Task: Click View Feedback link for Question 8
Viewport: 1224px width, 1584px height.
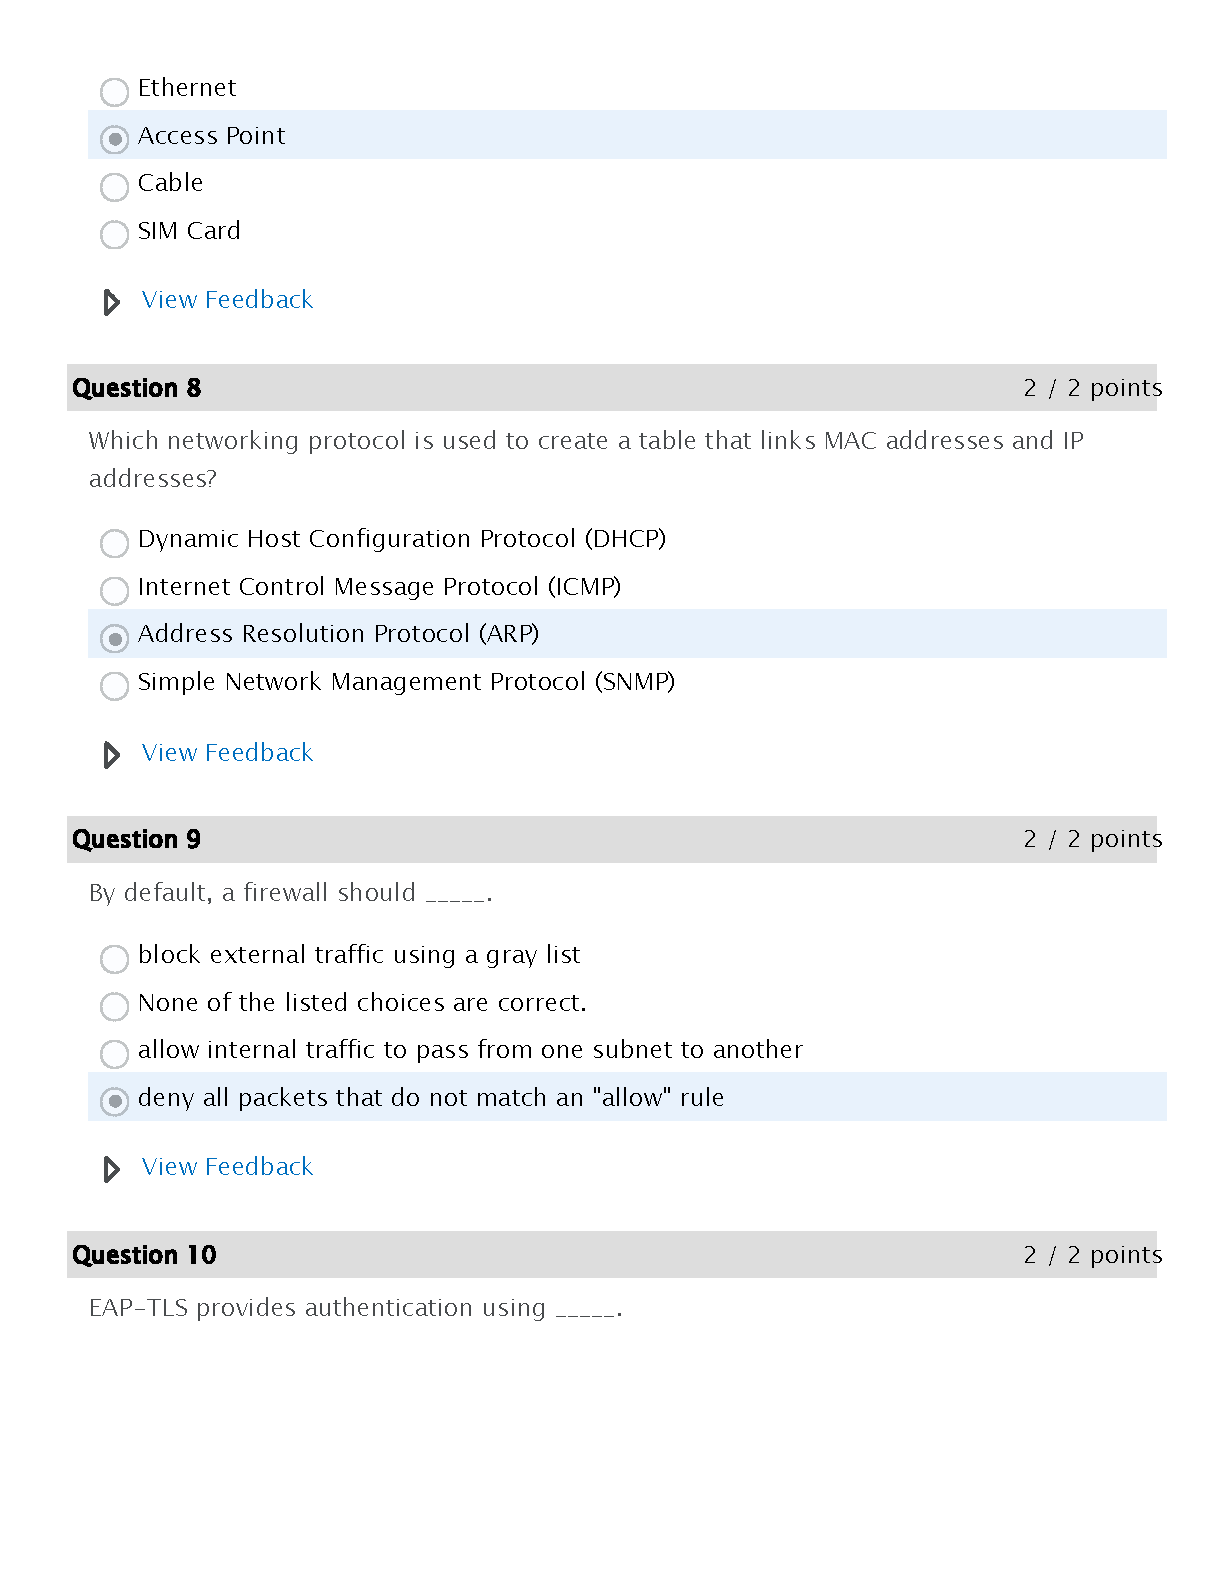Action: pos(227,753)
